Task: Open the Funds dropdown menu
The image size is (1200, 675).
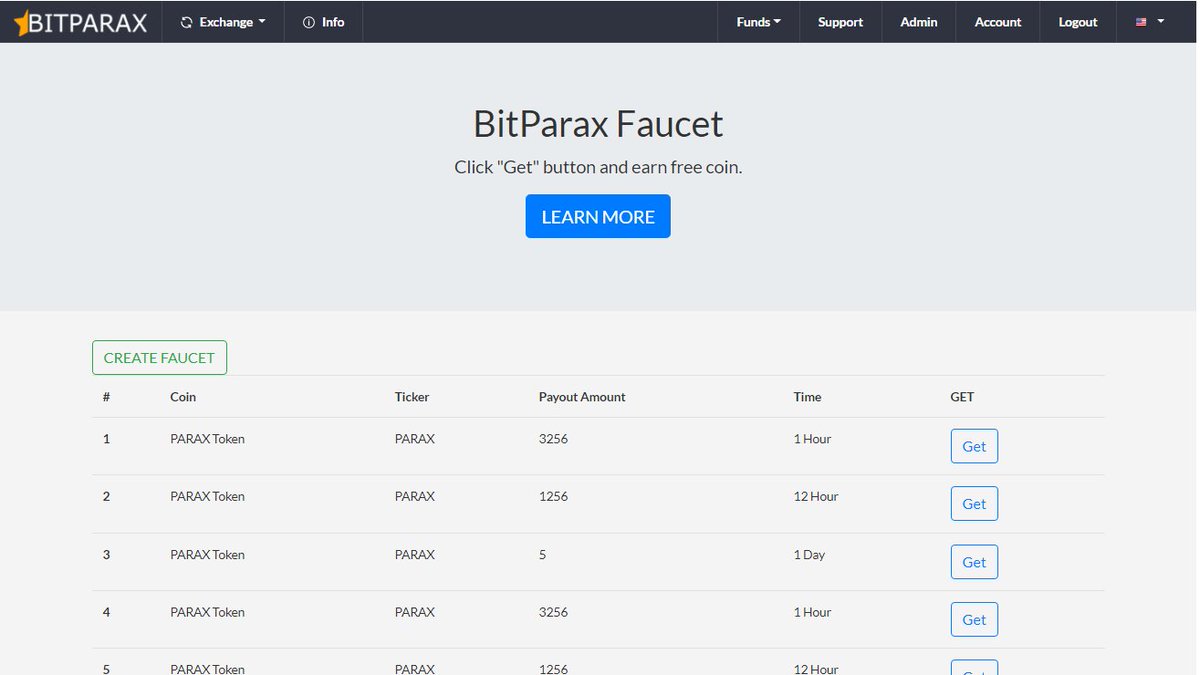Action: 759,22
